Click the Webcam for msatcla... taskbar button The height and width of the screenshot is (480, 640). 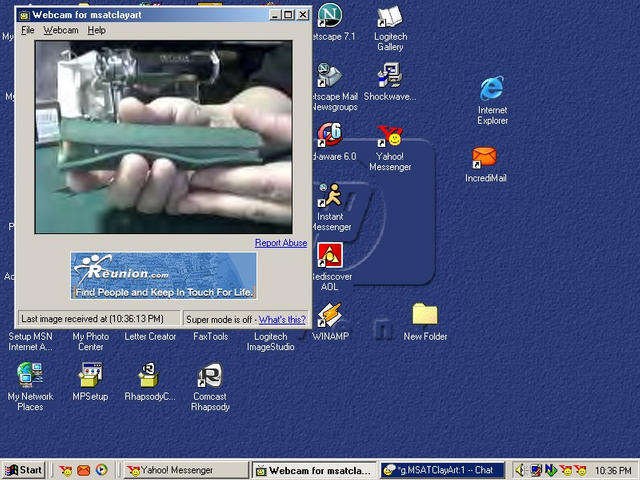click(315, 470)
